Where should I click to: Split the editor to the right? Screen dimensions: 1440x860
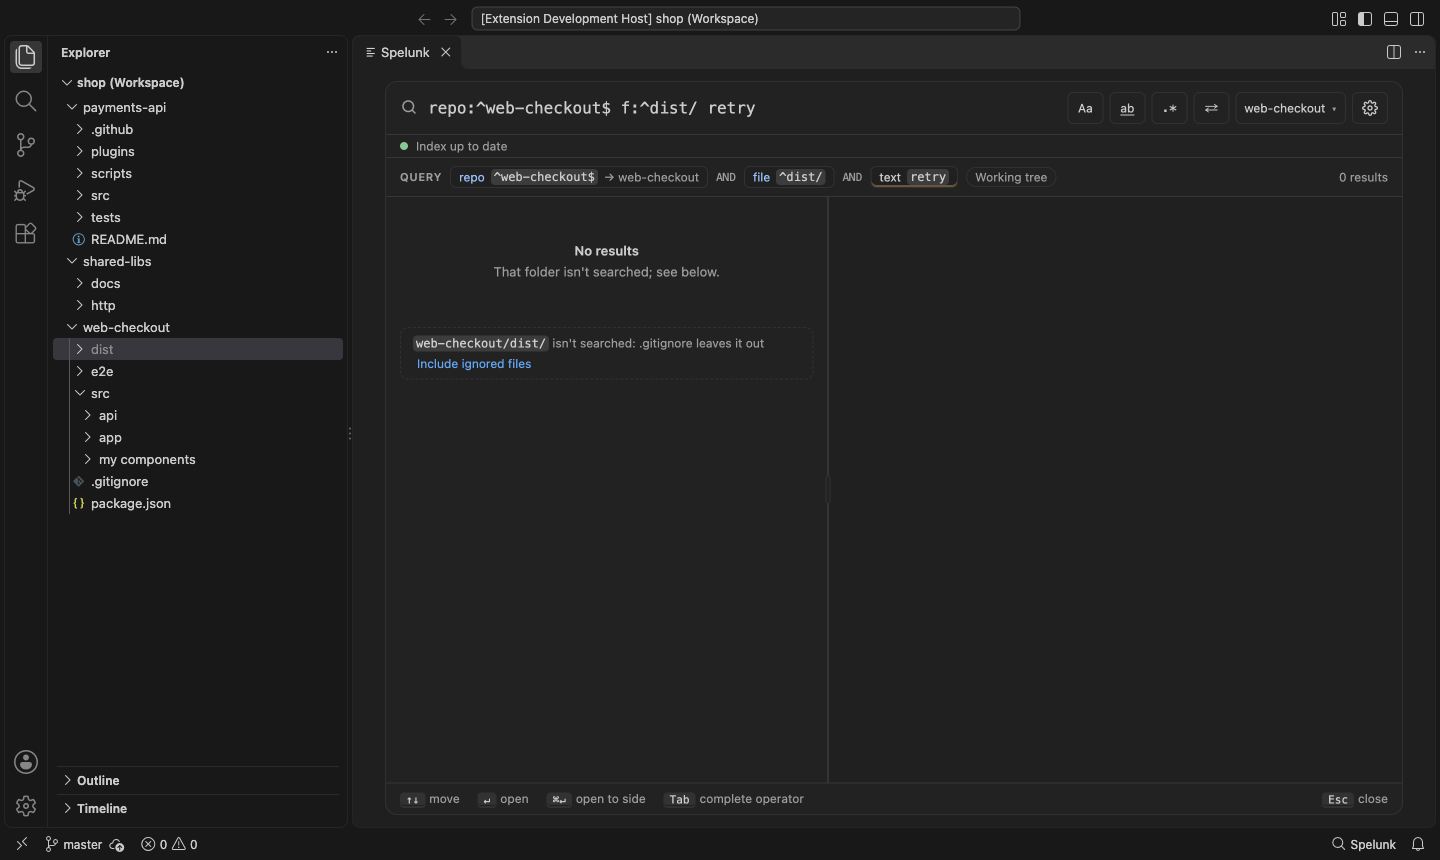(1394, 52)
